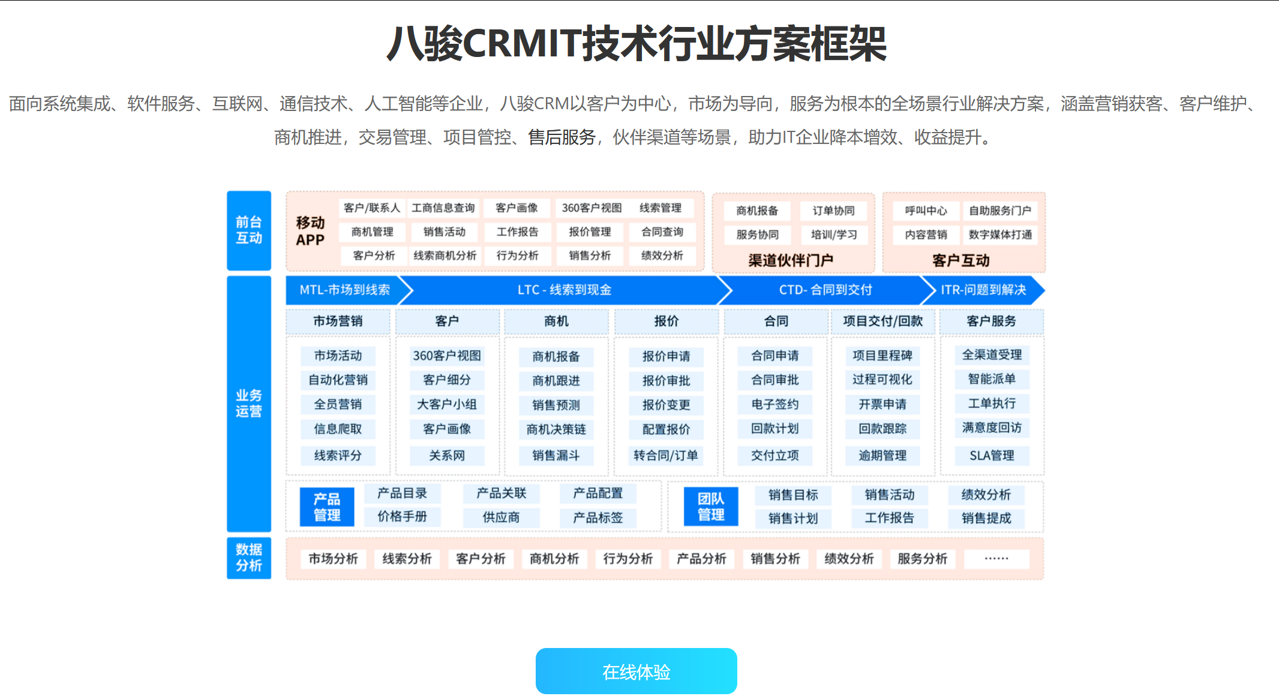Click the 电子签约 item under 合同

pyautogui.click(x=775, y=404)
